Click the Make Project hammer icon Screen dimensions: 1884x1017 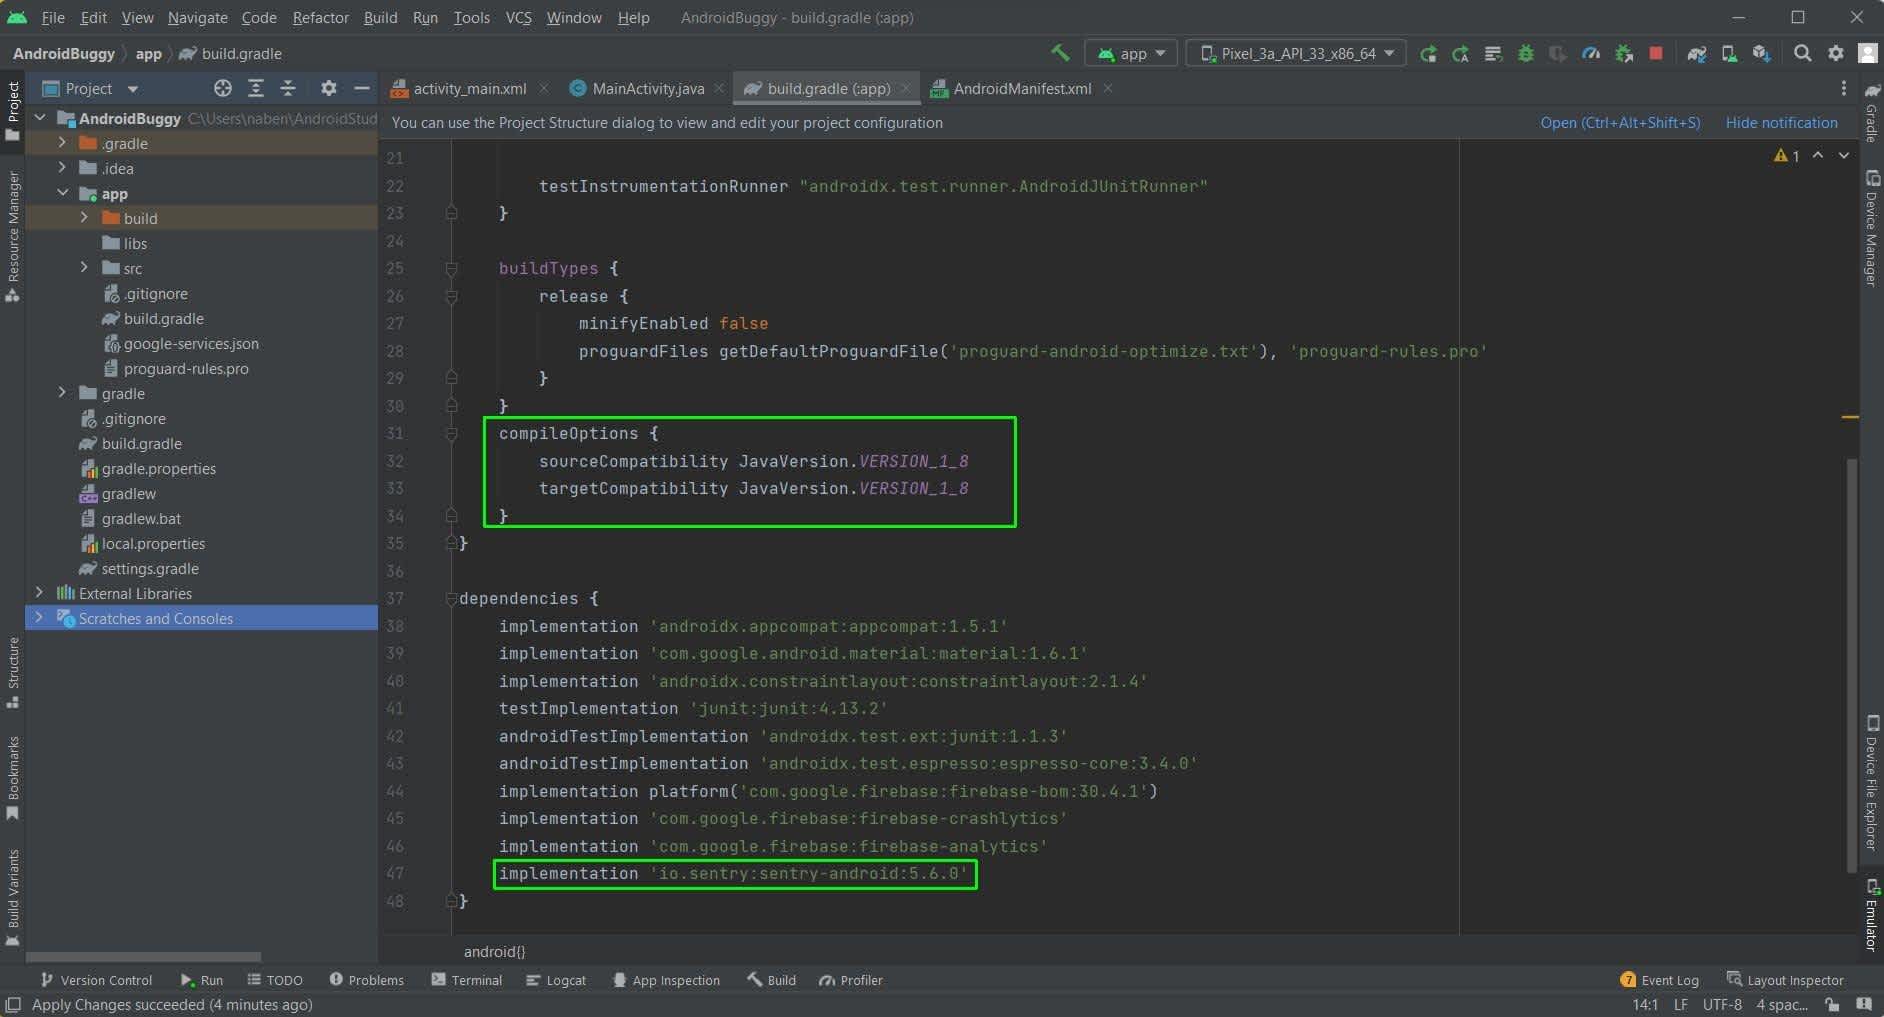coord(1060,53)
